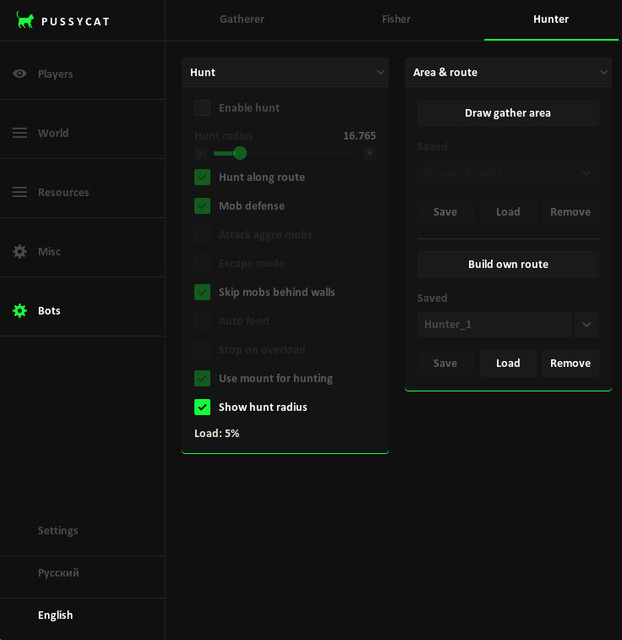Image resolution: width=622 pixels, height=640 pixels.
Task: Enable the Enable hunt checkbox
Action: pos(202,108)
